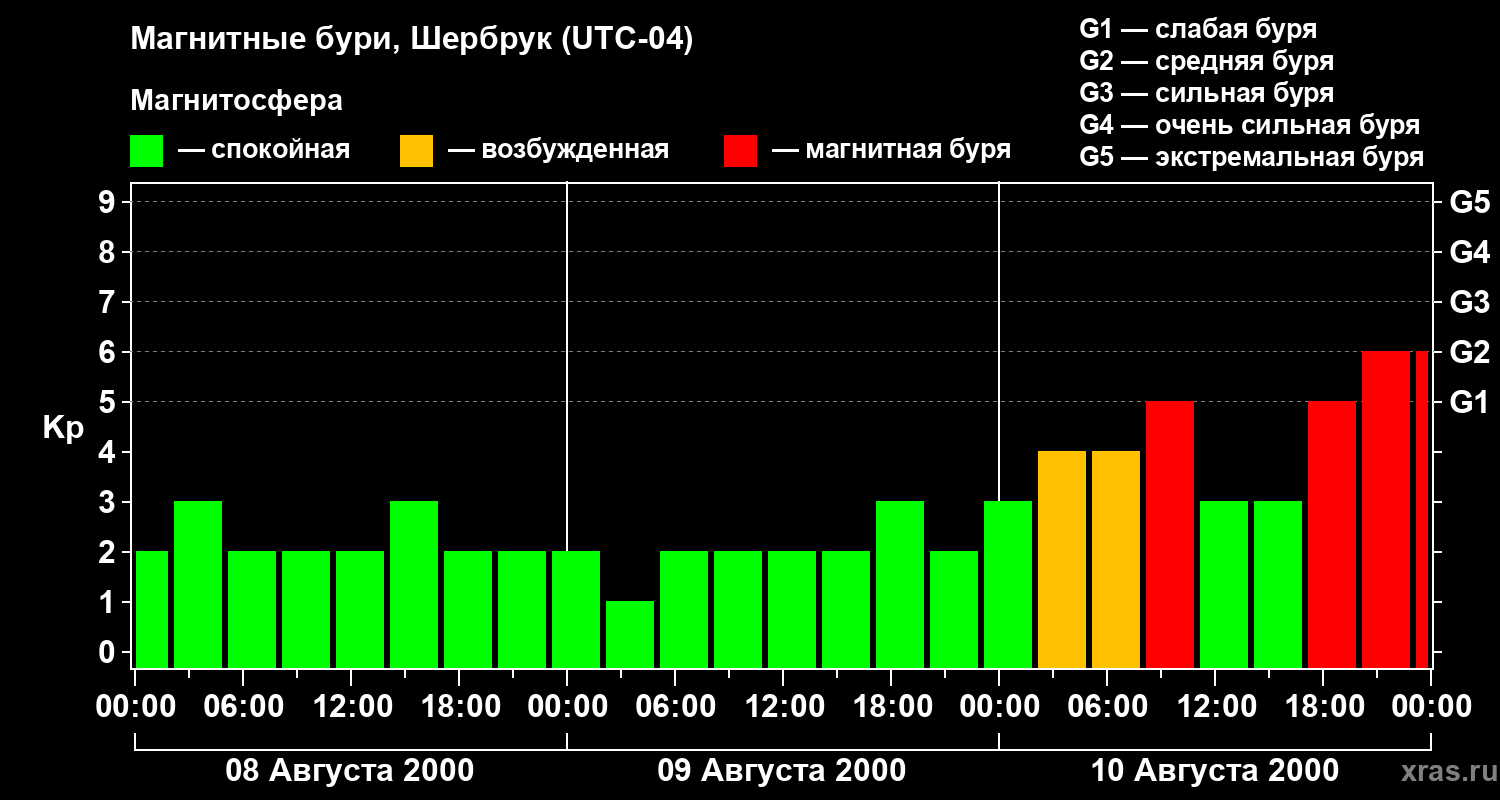1500x800 pixels.
Task: Click the tallest full-width red Kp 6 bar
Action: coord(1386,509)
